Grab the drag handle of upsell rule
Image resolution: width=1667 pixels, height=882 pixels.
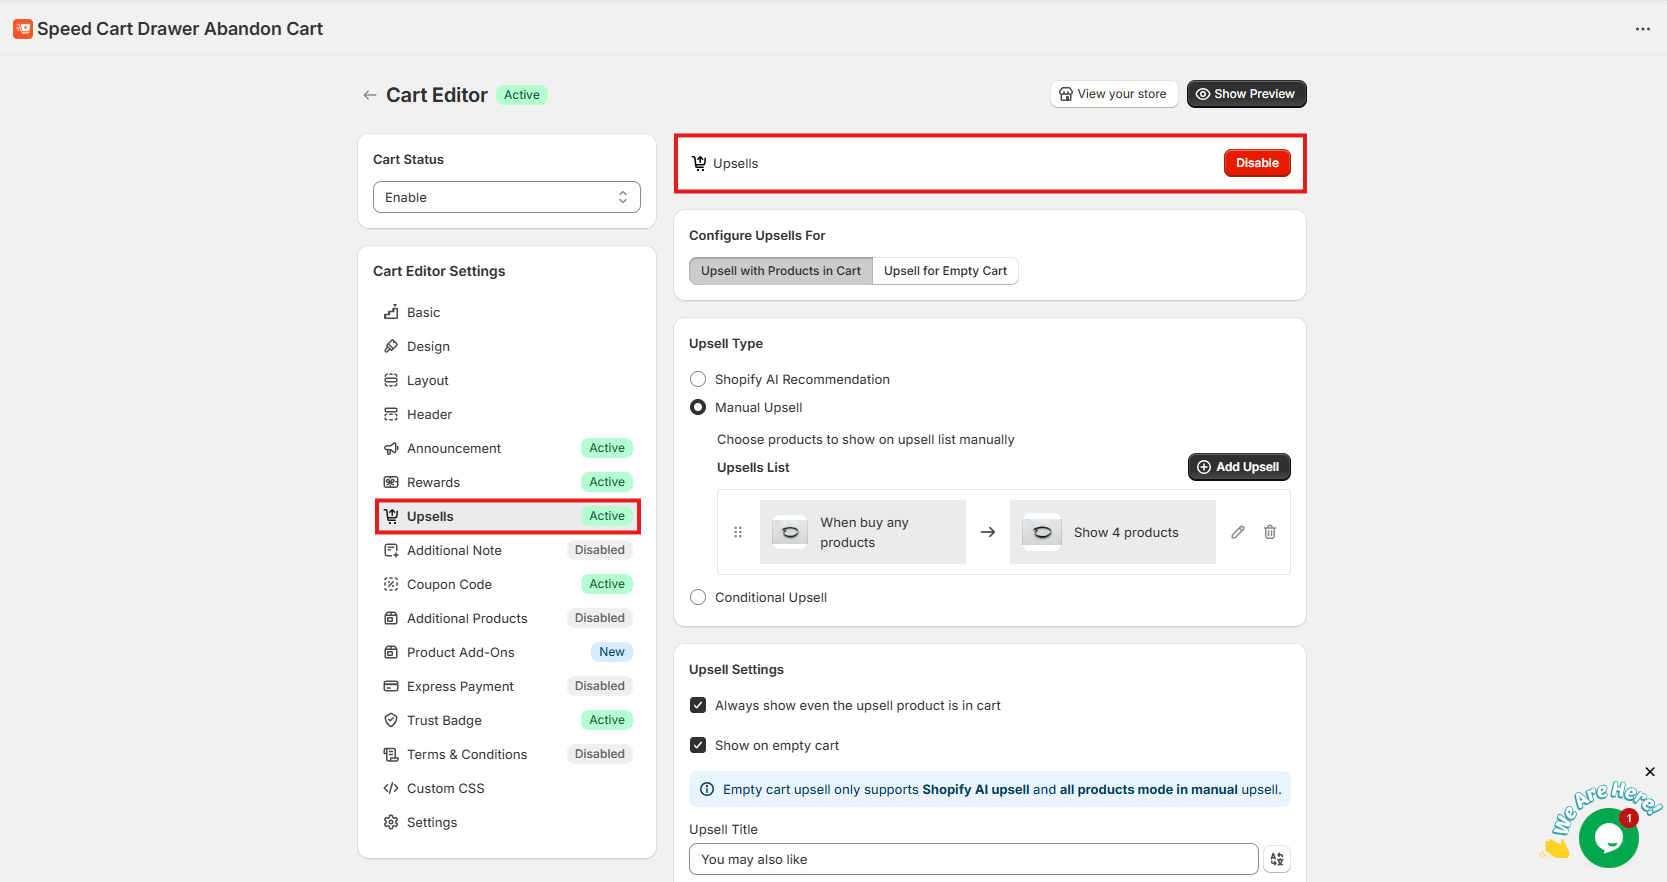pyautogui.click(x=738, y=532)
